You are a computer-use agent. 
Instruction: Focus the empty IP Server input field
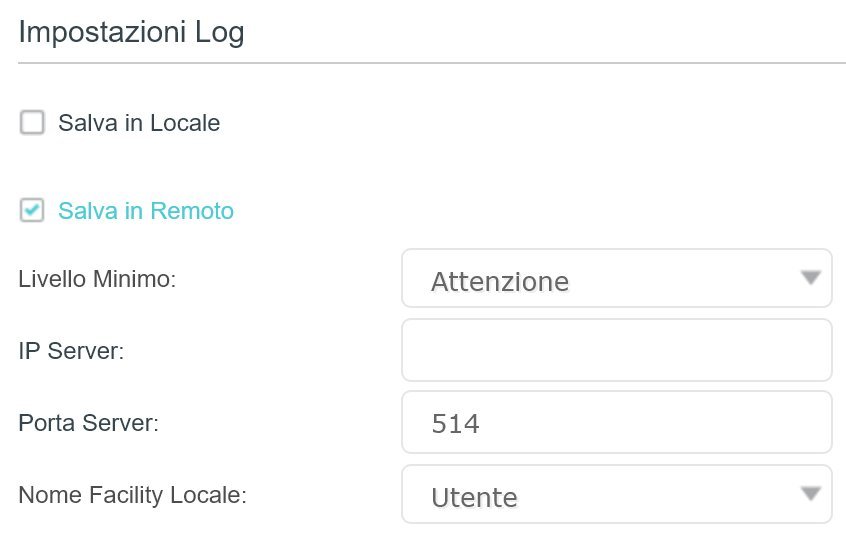click(616, 350)
